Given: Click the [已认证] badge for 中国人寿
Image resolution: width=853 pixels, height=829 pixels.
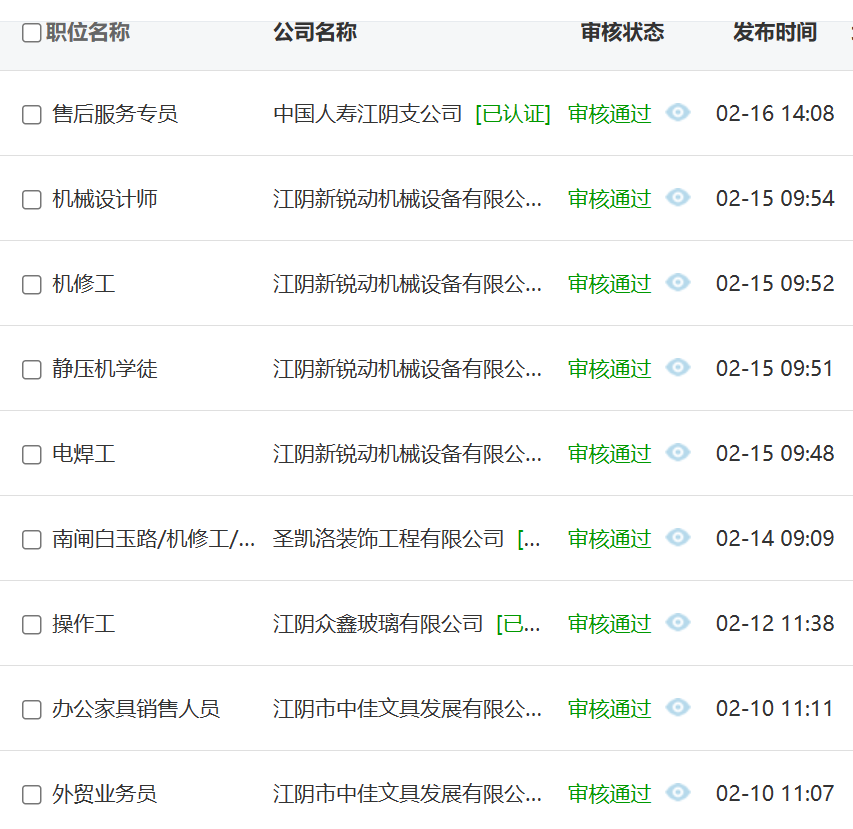Looking at the screenshot, I should coord(513,114).
